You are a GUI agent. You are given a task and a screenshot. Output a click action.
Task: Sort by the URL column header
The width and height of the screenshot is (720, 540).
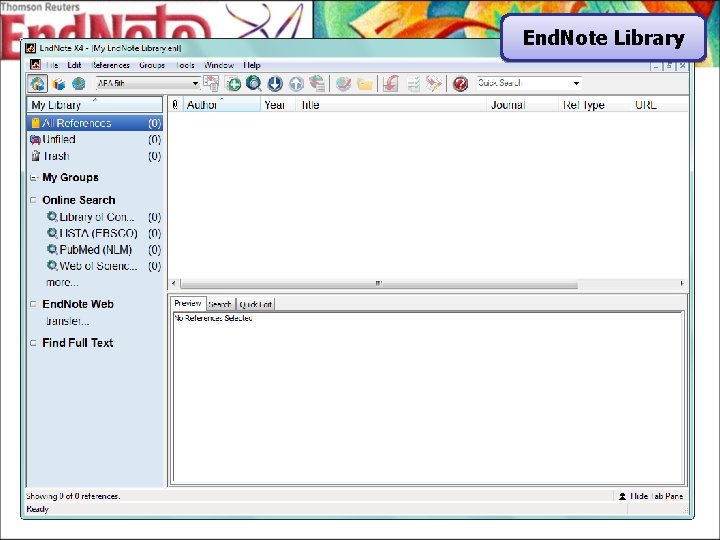[660, 105]
